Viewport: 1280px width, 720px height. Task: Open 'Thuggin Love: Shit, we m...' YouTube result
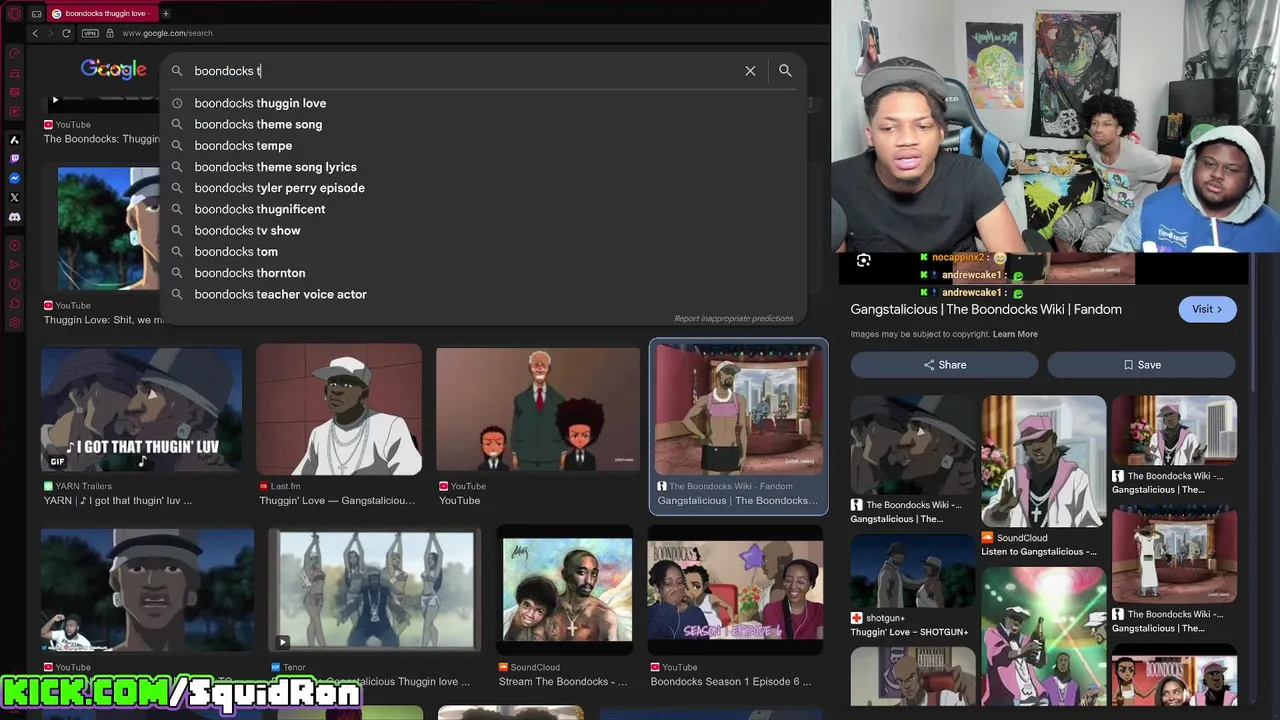tap(103, 320)
